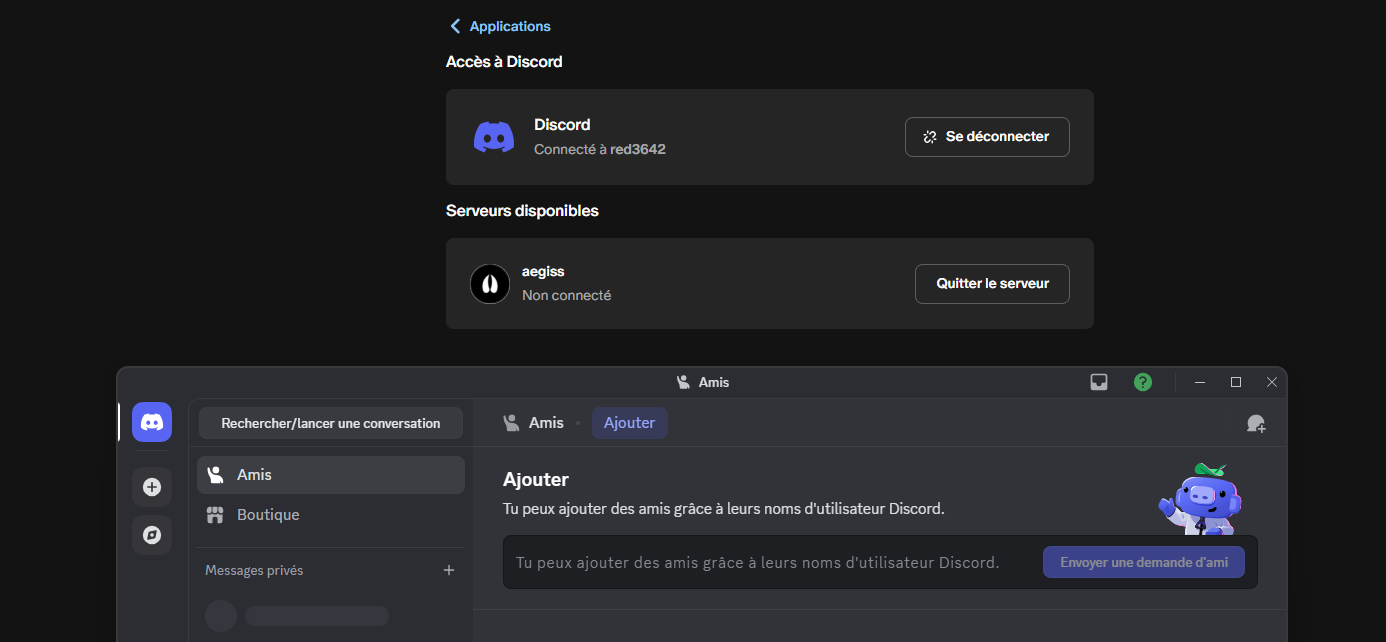1386x642 pixels.
Task: Minimize the Discord window
Action: pyautogui.click(x=1200, y=382)
